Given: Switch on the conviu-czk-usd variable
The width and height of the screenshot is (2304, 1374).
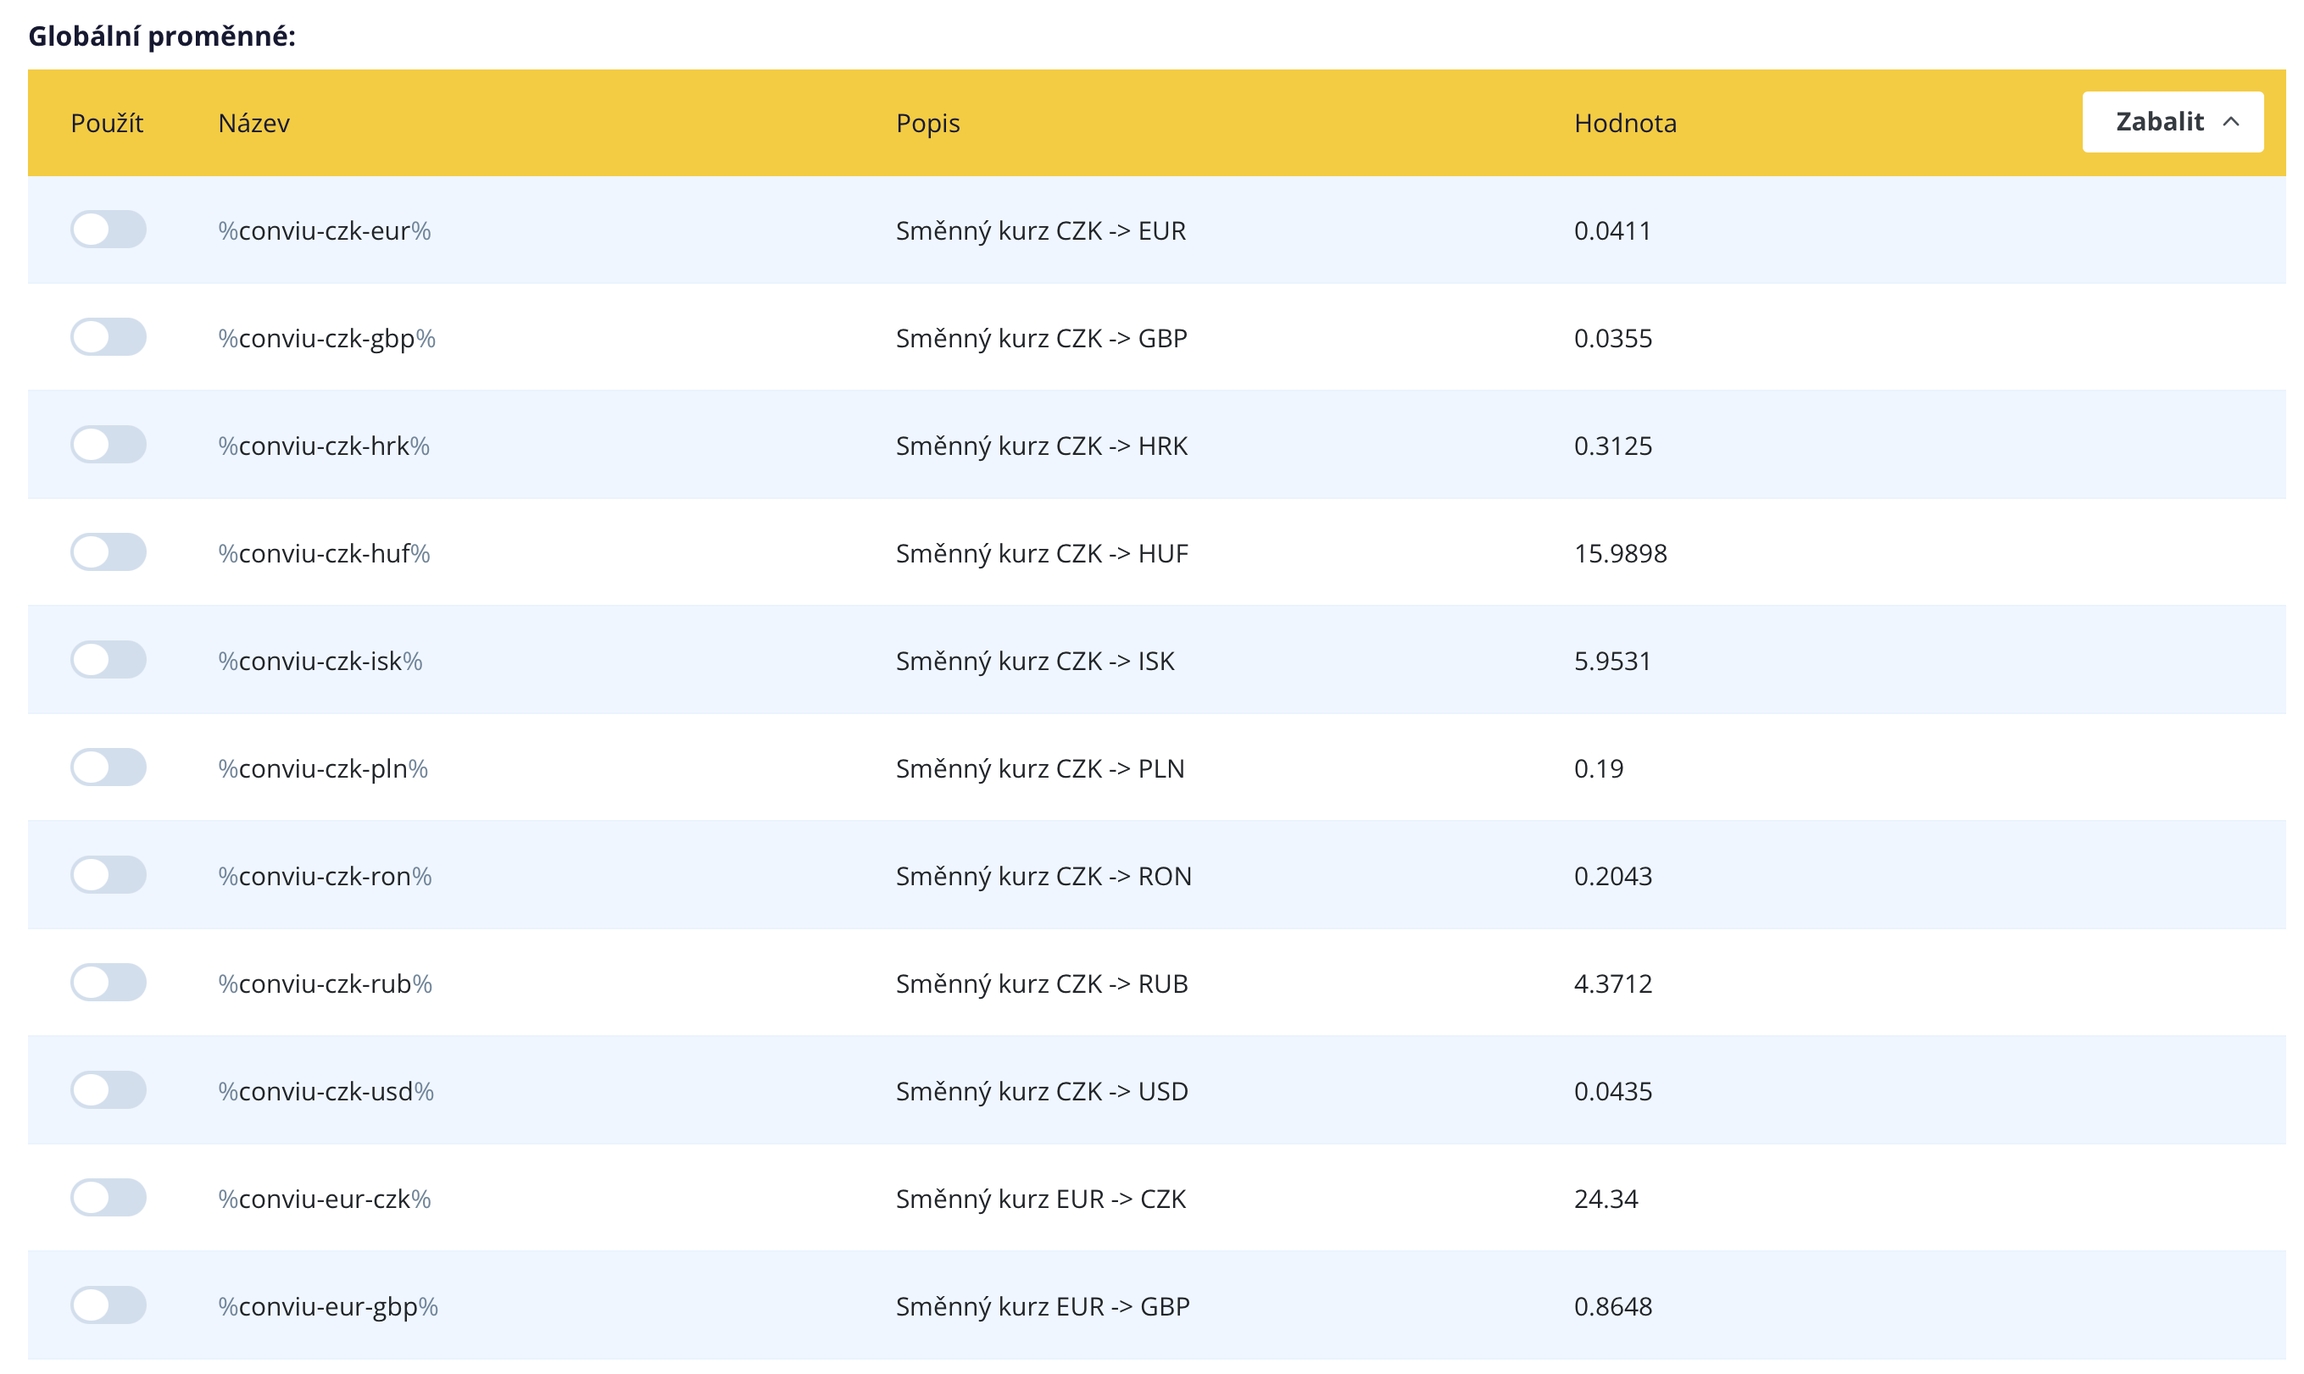Looking at the screenshot, I should point(108,1089).
